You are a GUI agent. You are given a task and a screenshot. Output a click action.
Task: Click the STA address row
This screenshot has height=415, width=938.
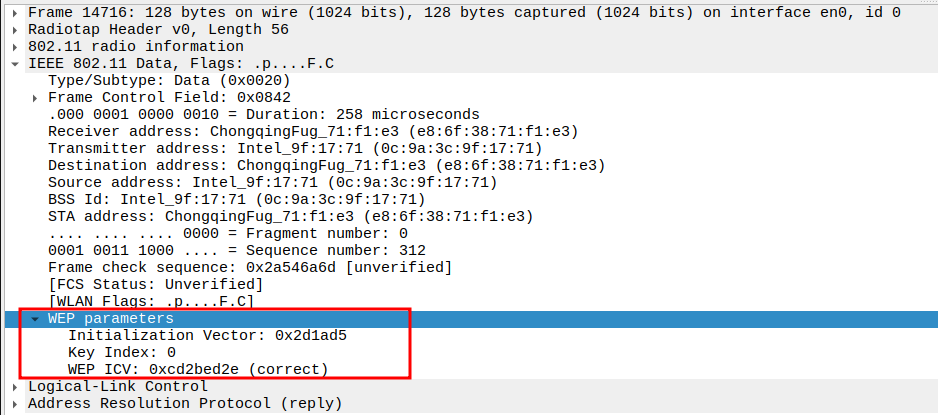pyautogui.click(x=290, y=217)
